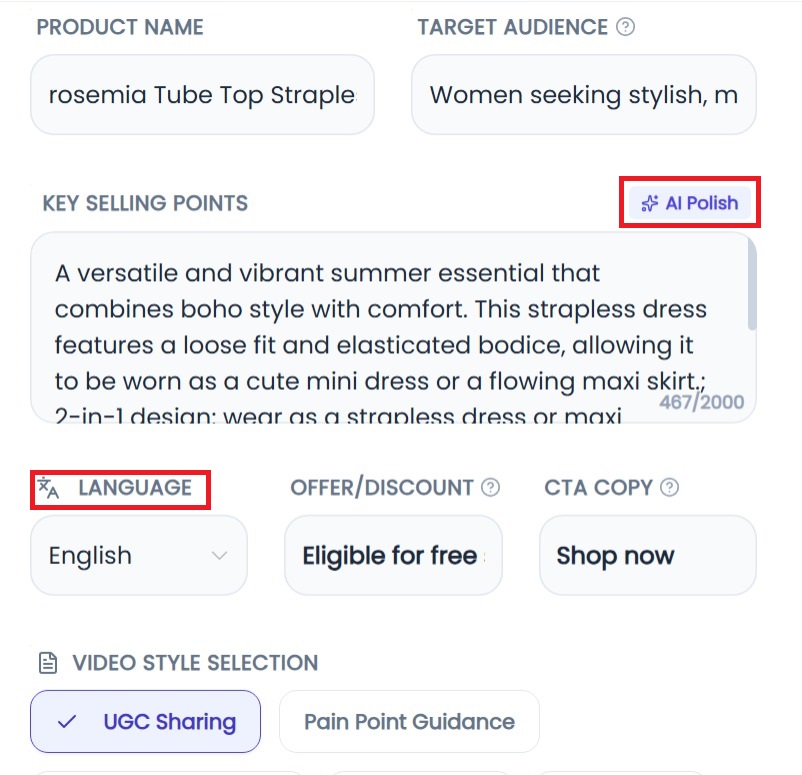Image resolution: width=802 pixels, height=775 pixels.
Task: Expand the language chevron arrow
Action: [x=220, y=556]
